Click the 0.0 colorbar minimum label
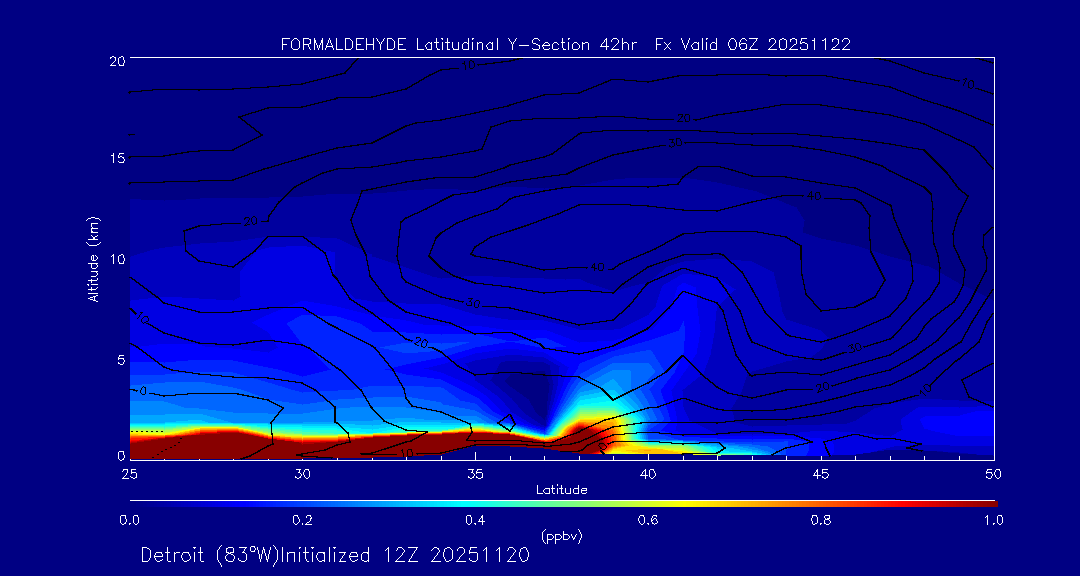Screen dimensions: 1080x576 tap(129, 520)
